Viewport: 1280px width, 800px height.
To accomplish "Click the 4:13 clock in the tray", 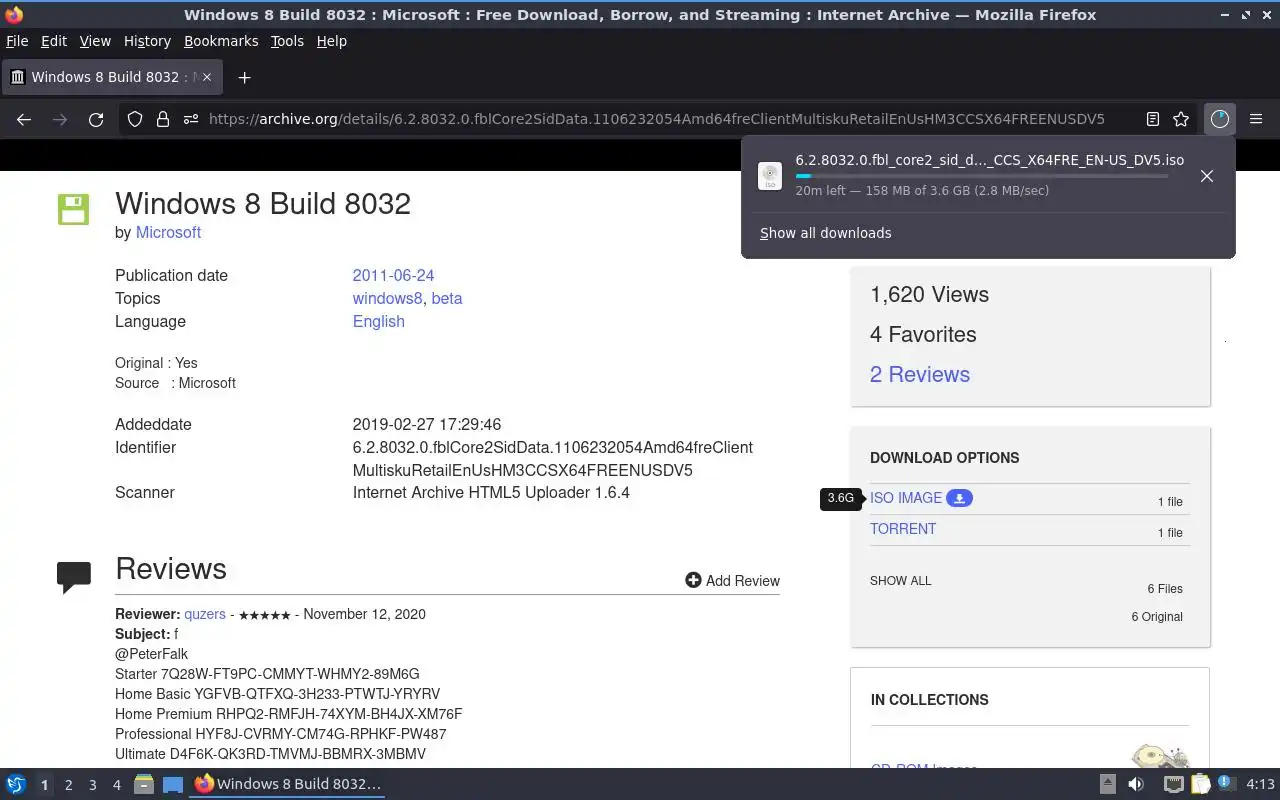I will pos(1260,785).
